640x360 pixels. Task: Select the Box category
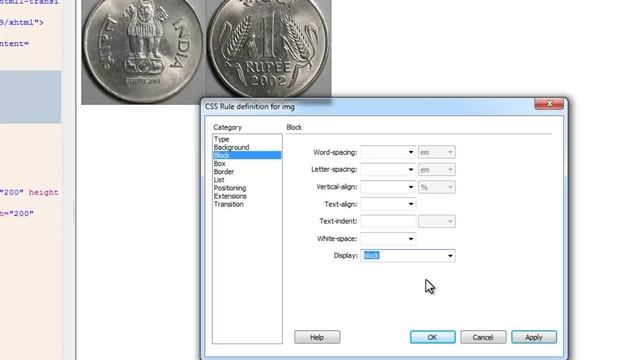[220, 164]
